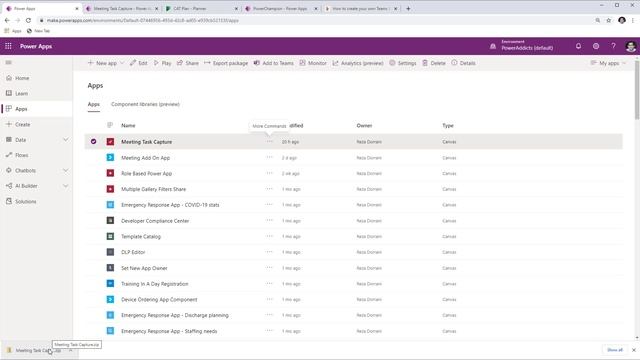Open the help question mark
This screenshot has height=360, width=640.
613,46
